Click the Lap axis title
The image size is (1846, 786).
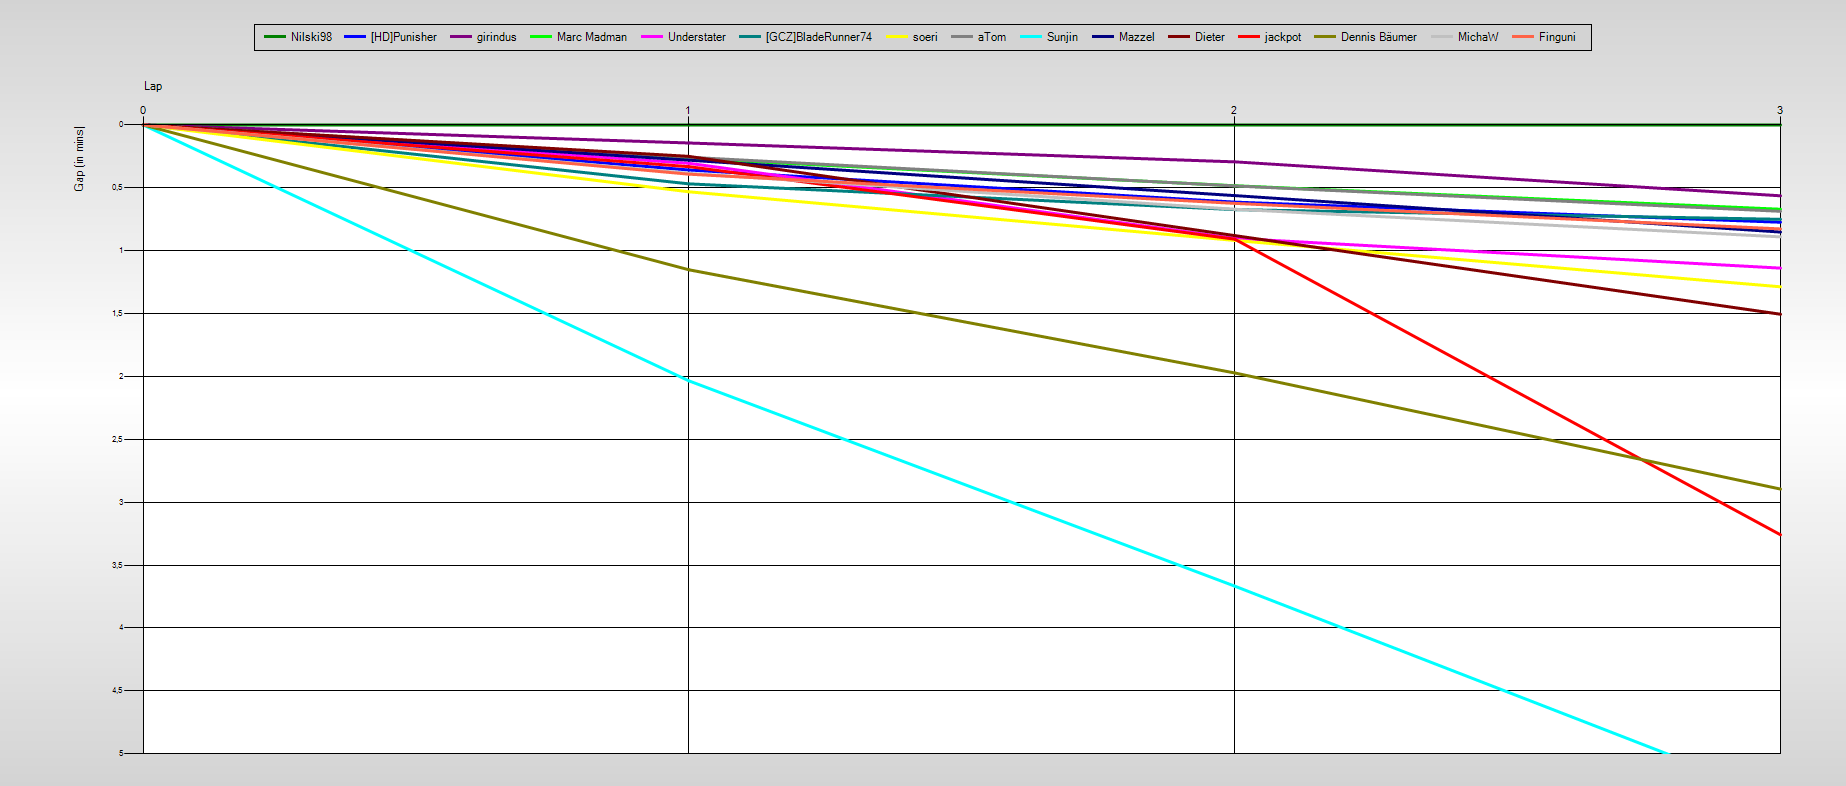(153, 86)
